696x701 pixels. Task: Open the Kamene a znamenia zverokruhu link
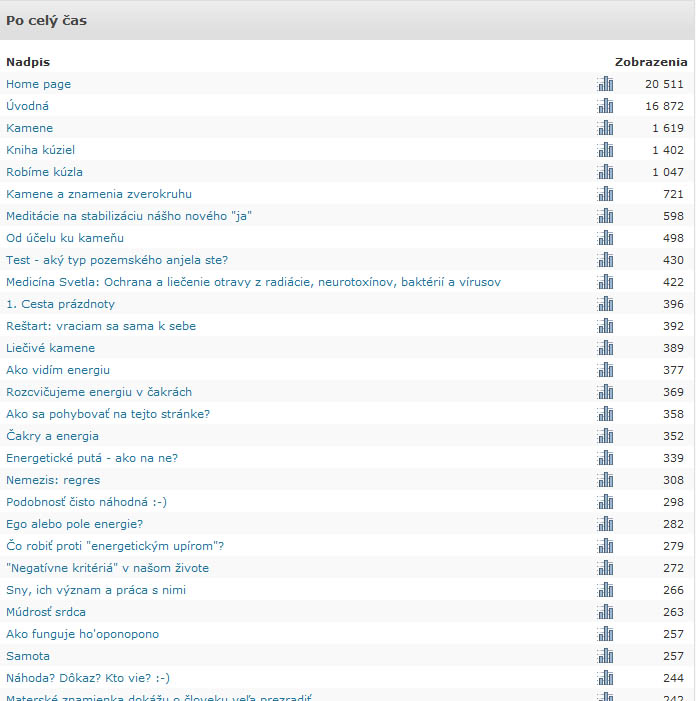pos(99,194)
